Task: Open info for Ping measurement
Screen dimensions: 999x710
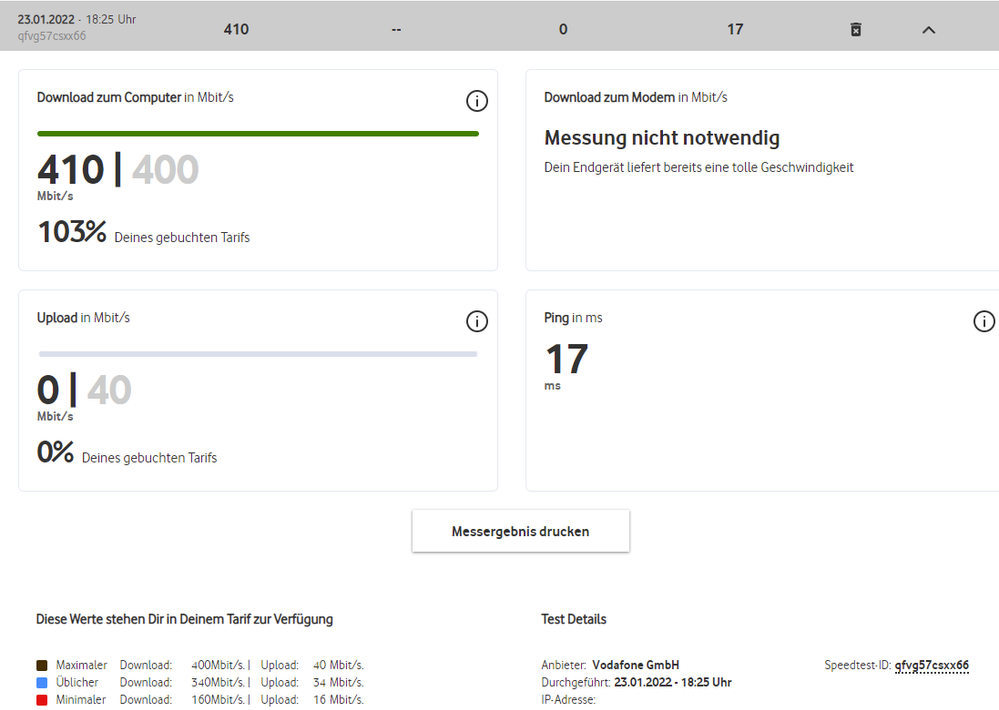Action: 984,321
